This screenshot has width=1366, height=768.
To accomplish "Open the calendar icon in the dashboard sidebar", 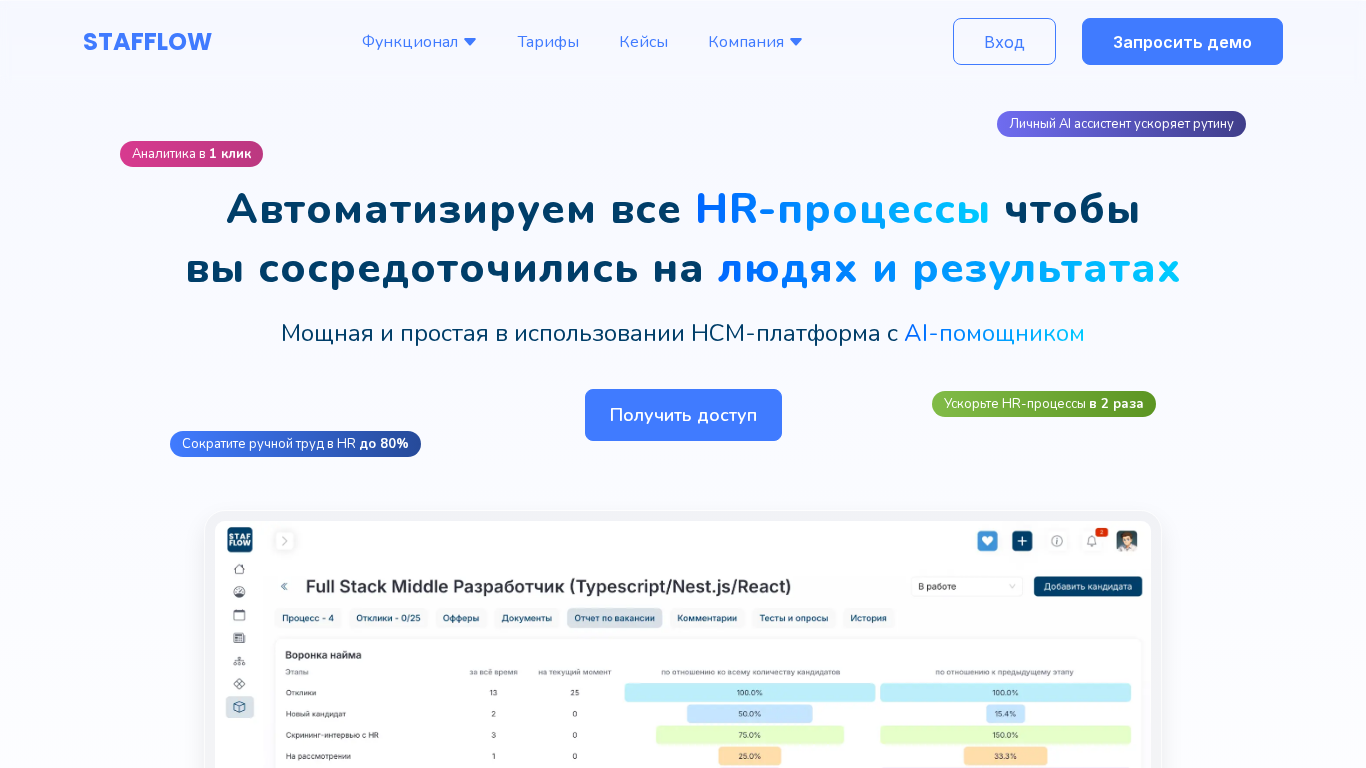I will pyautogui.click(x=239, y=615).
